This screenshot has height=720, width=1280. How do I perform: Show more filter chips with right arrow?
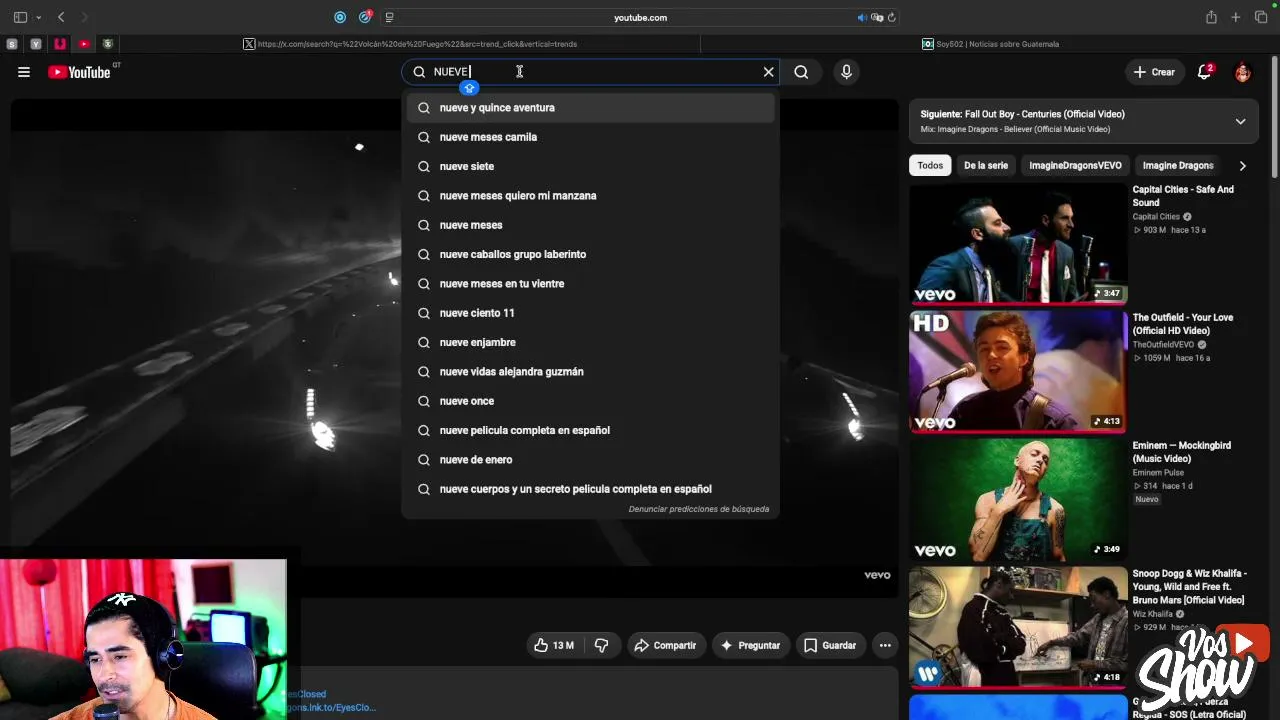coord(1243,166)
